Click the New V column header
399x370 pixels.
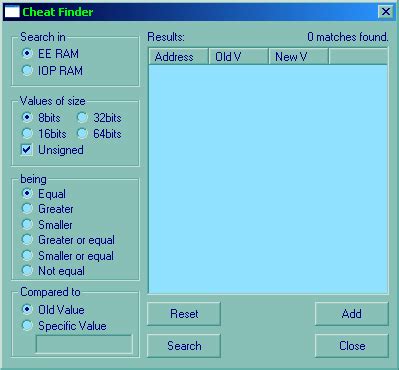click(x=299, y=57)
